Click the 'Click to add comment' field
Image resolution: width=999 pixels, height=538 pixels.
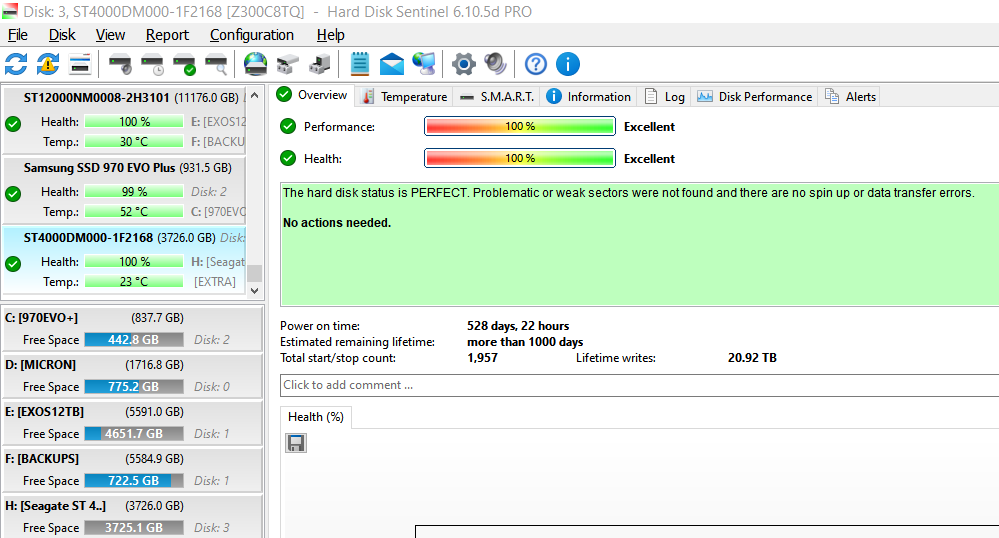point(640,385)
